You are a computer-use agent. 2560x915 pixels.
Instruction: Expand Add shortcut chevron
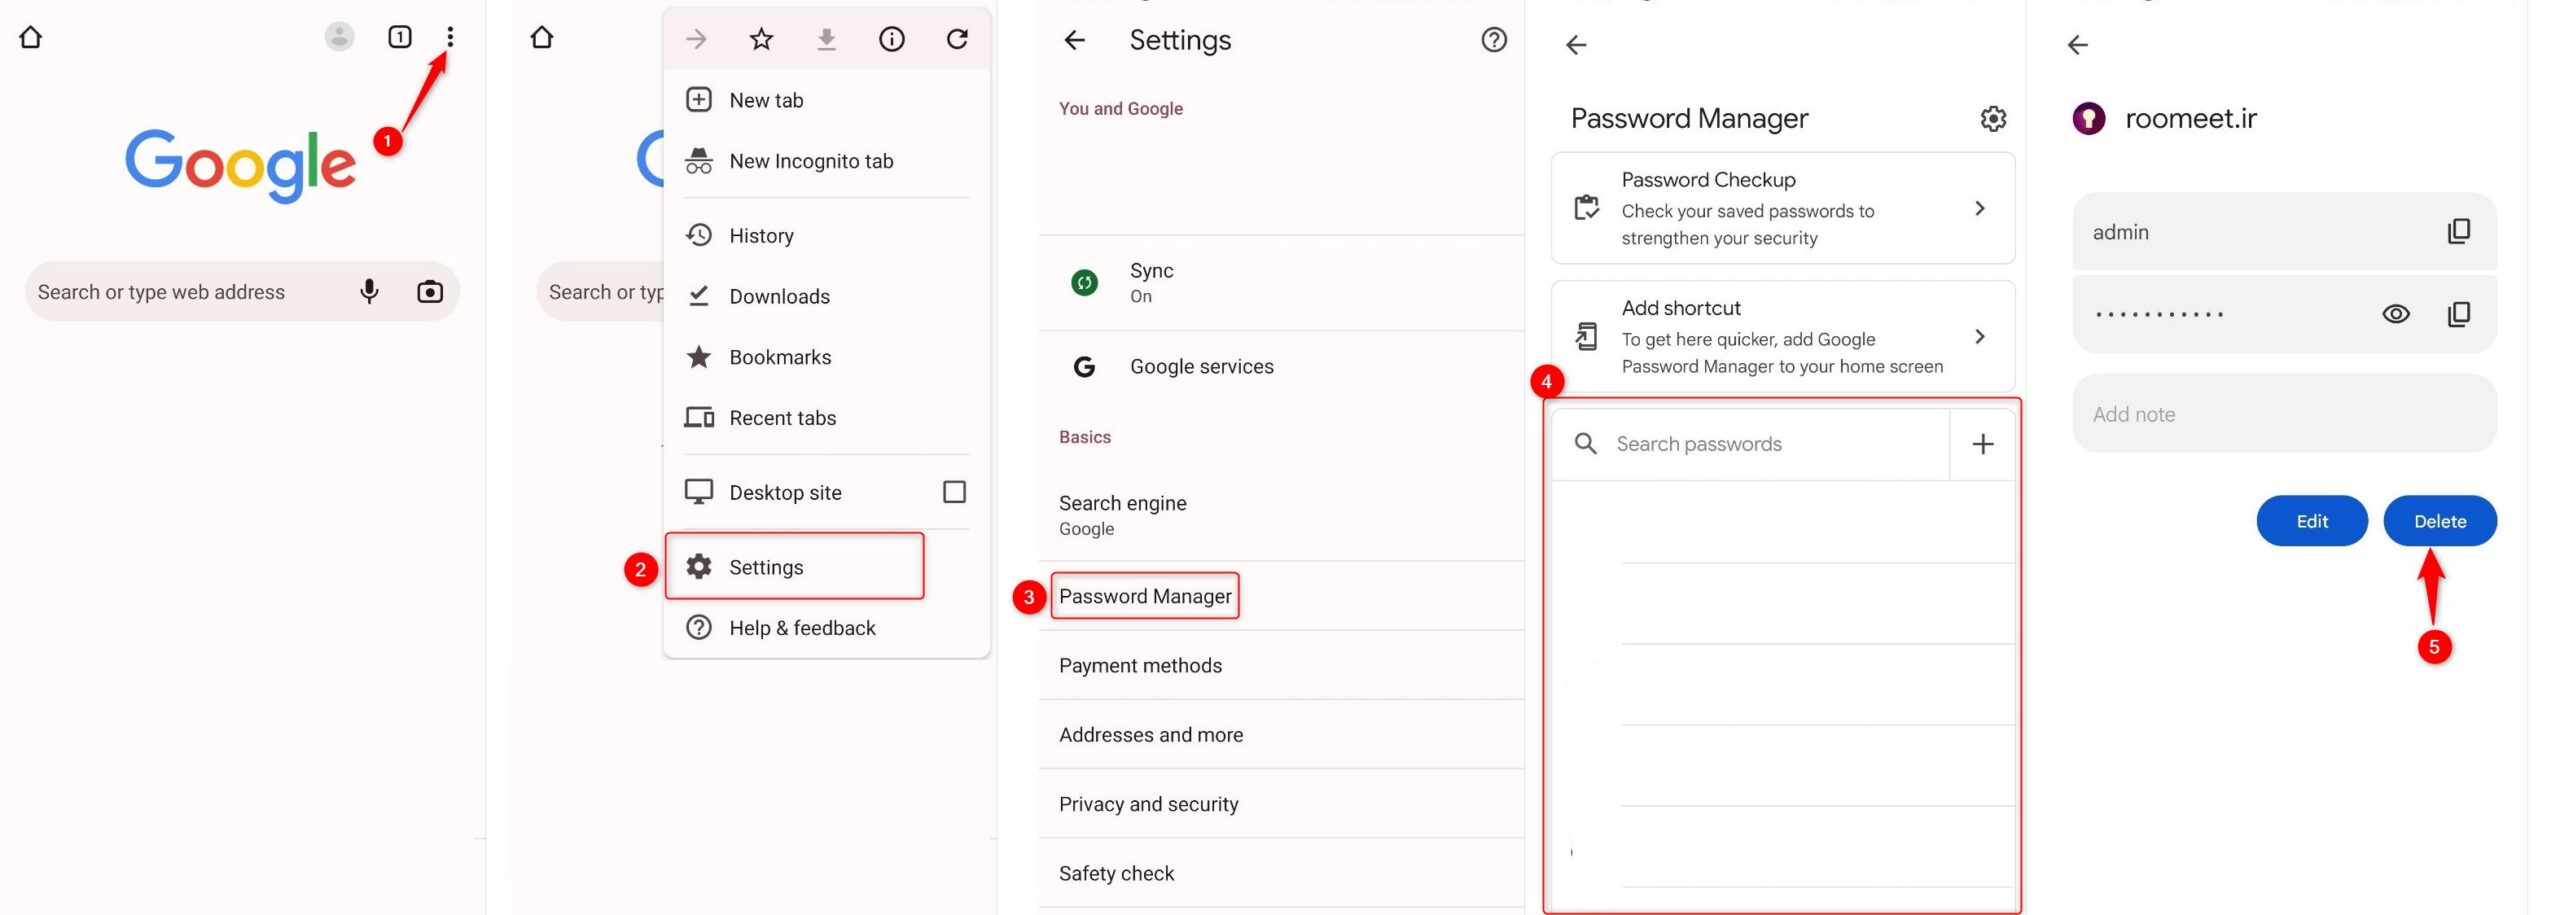click(x=1980, y=336)
